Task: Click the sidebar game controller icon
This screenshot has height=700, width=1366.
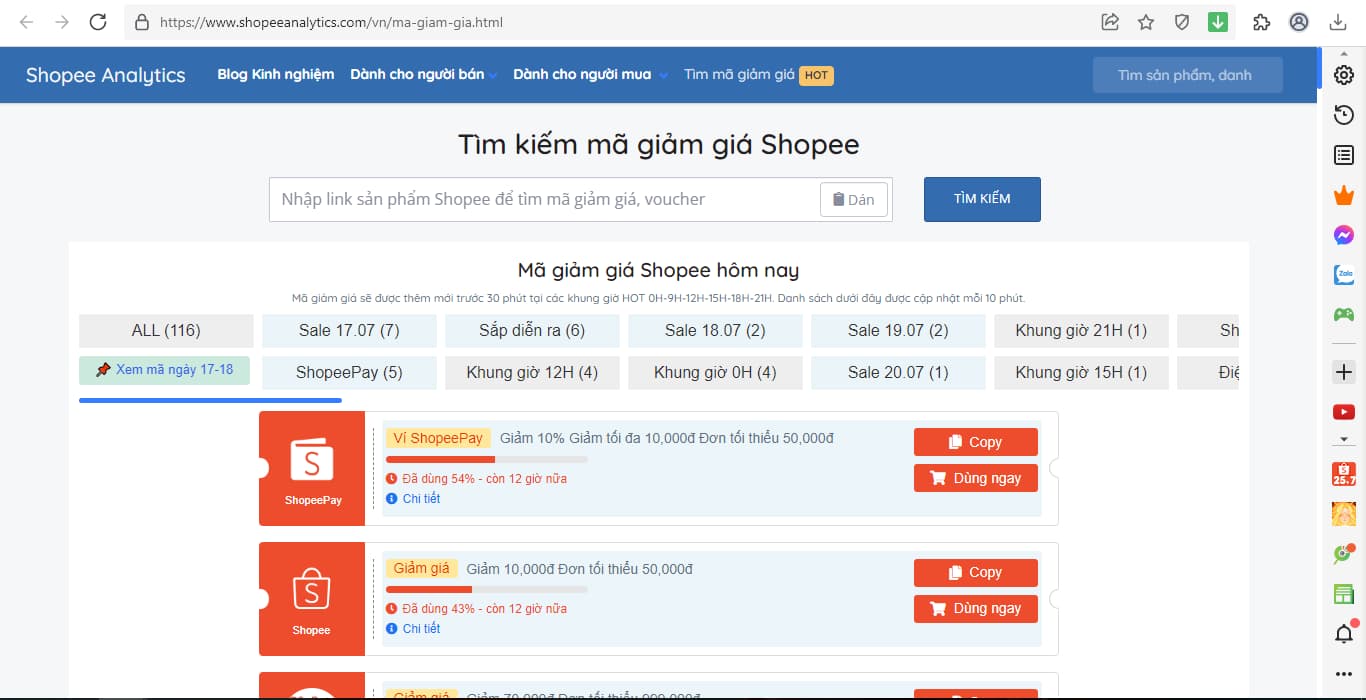Action: point(1344,314)
